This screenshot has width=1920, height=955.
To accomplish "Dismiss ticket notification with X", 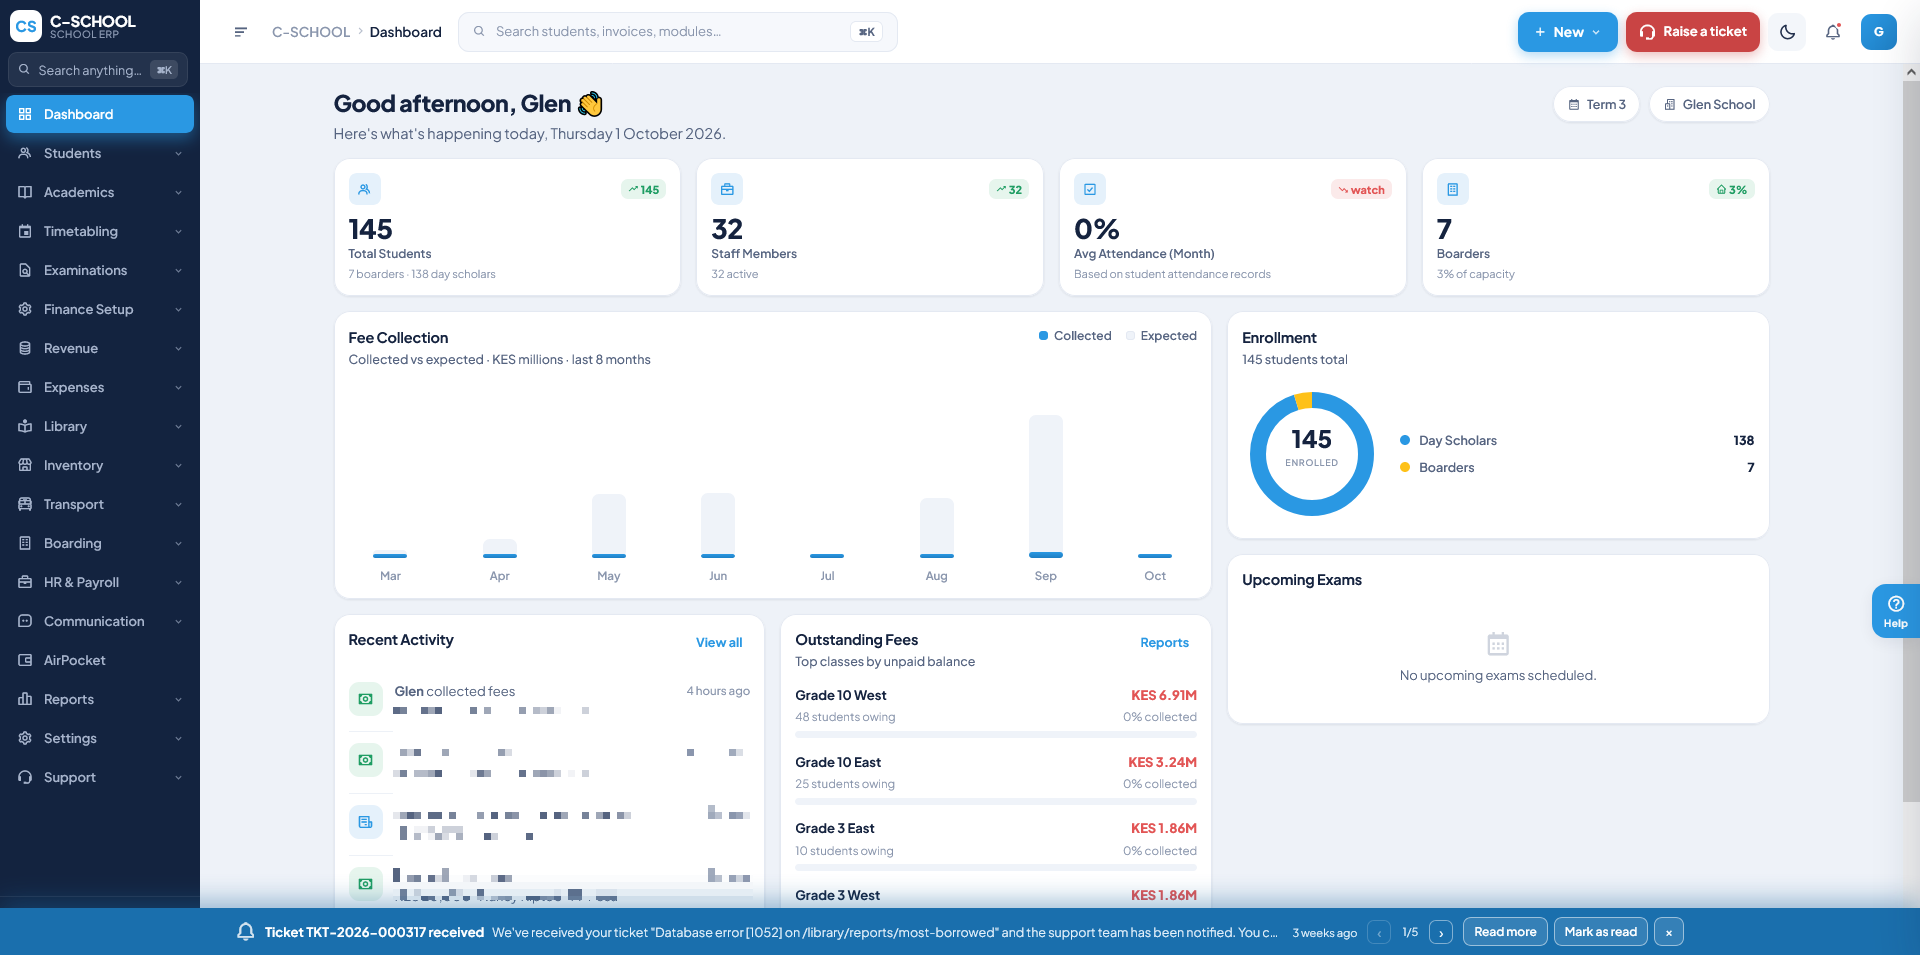I will (x=1668, y=932).
